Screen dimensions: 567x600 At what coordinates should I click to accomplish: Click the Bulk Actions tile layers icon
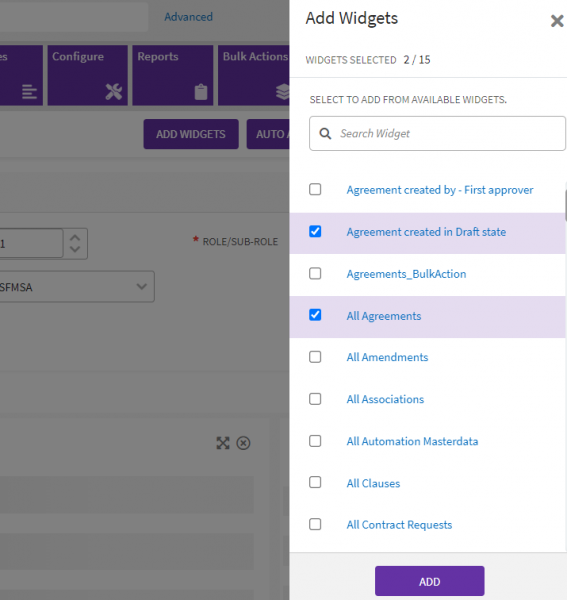coord(283,92)
